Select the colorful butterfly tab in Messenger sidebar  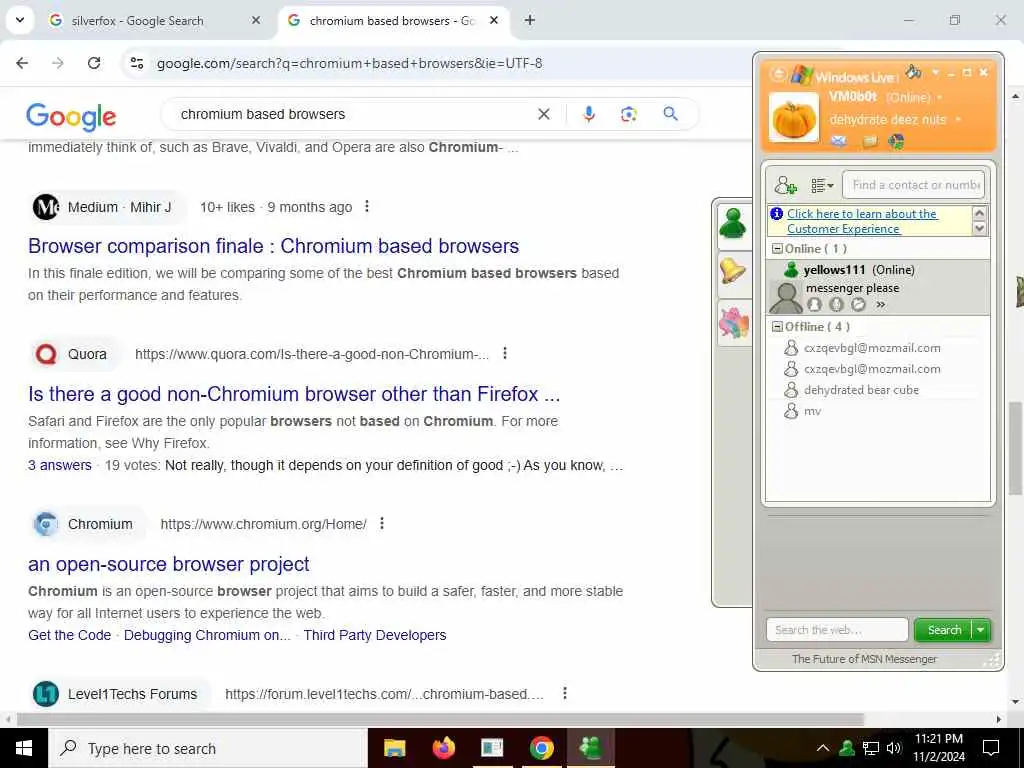pos(733,323)
